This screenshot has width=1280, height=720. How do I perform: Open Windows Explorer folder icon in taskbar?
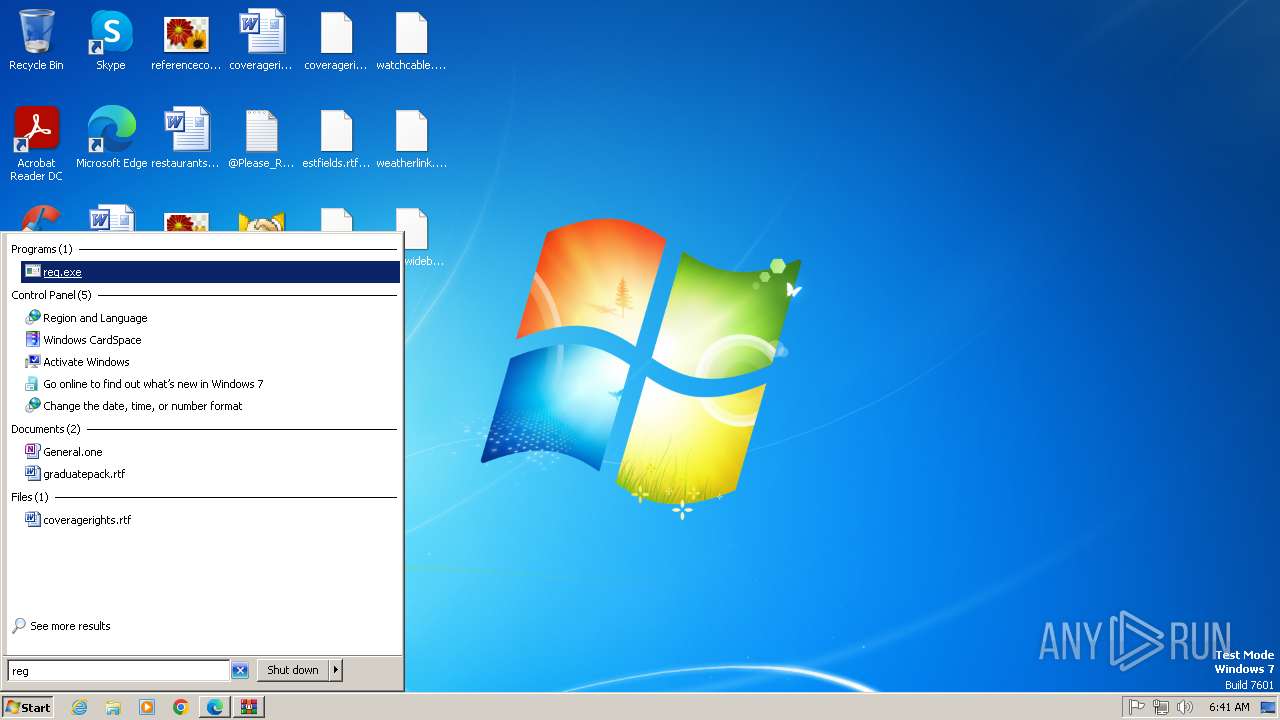click(x=113, y=707)
